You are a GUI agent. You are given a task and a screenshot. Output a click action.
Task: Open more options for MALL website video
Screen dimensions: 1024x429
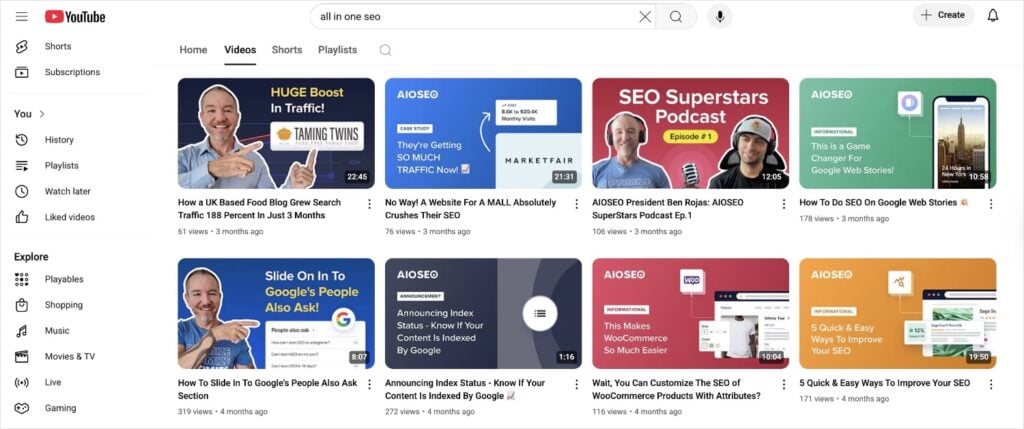(x=576, y=204)
